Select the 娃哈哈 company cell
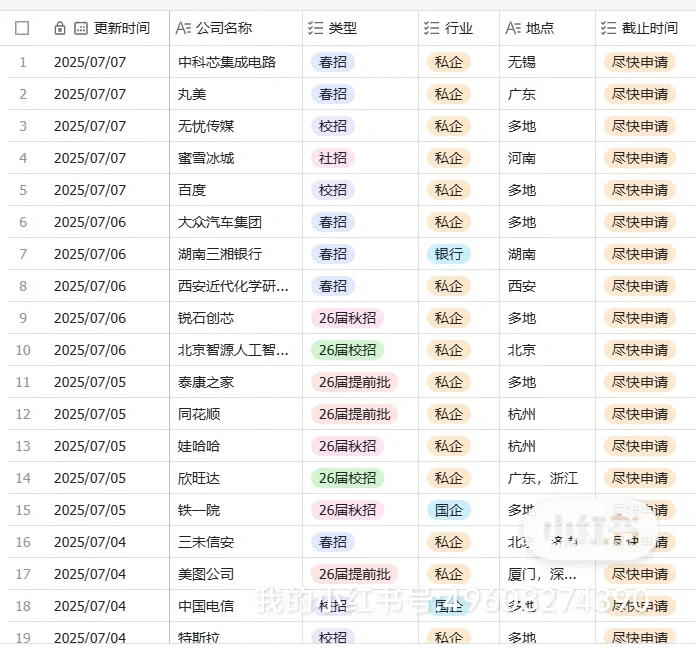Screen dimensions: 696x649 point(236,445)
